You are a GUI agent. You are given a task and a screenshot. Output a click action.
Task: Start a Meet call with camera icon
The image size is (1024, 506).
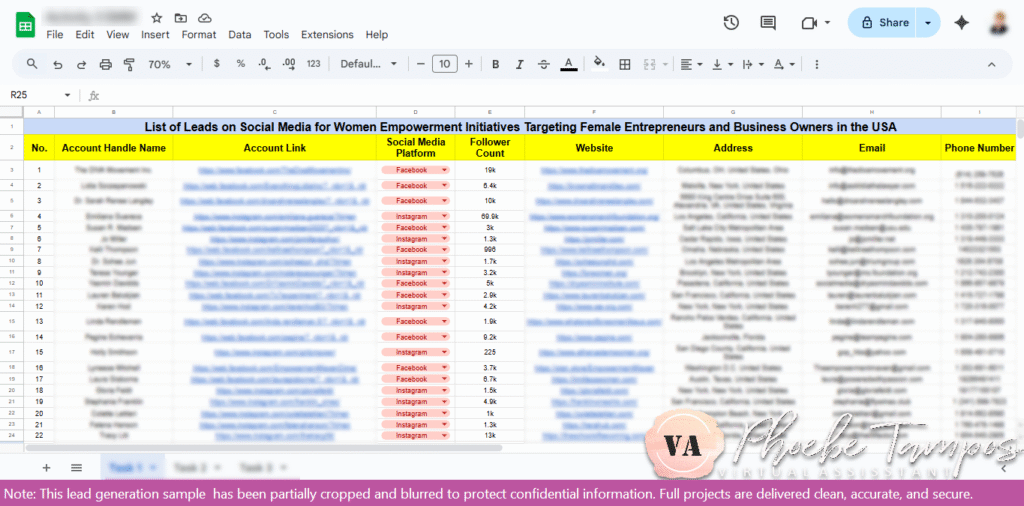click(809, 23)
